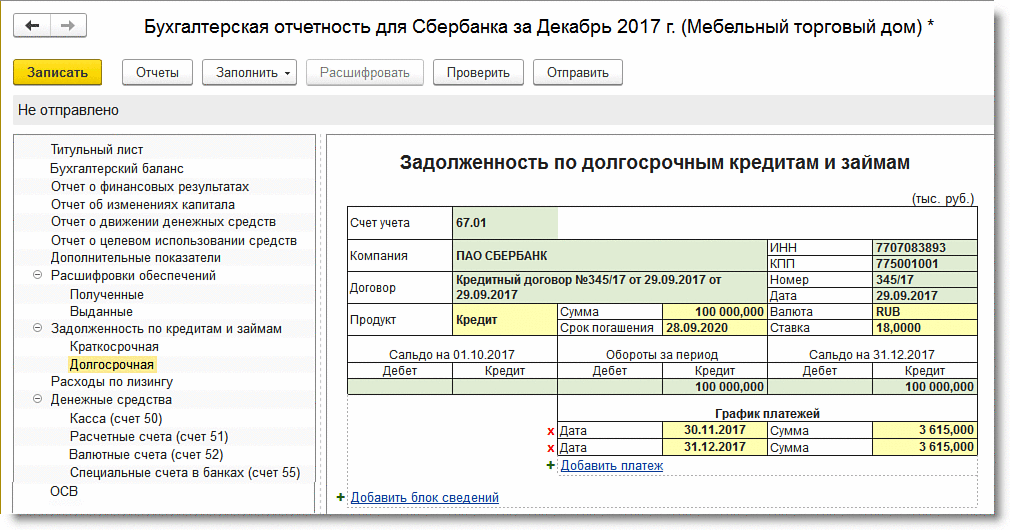This screenshot has height=530, width=1010.
Task: Click the Добавить блок сведений link
Action: [424, 498]
